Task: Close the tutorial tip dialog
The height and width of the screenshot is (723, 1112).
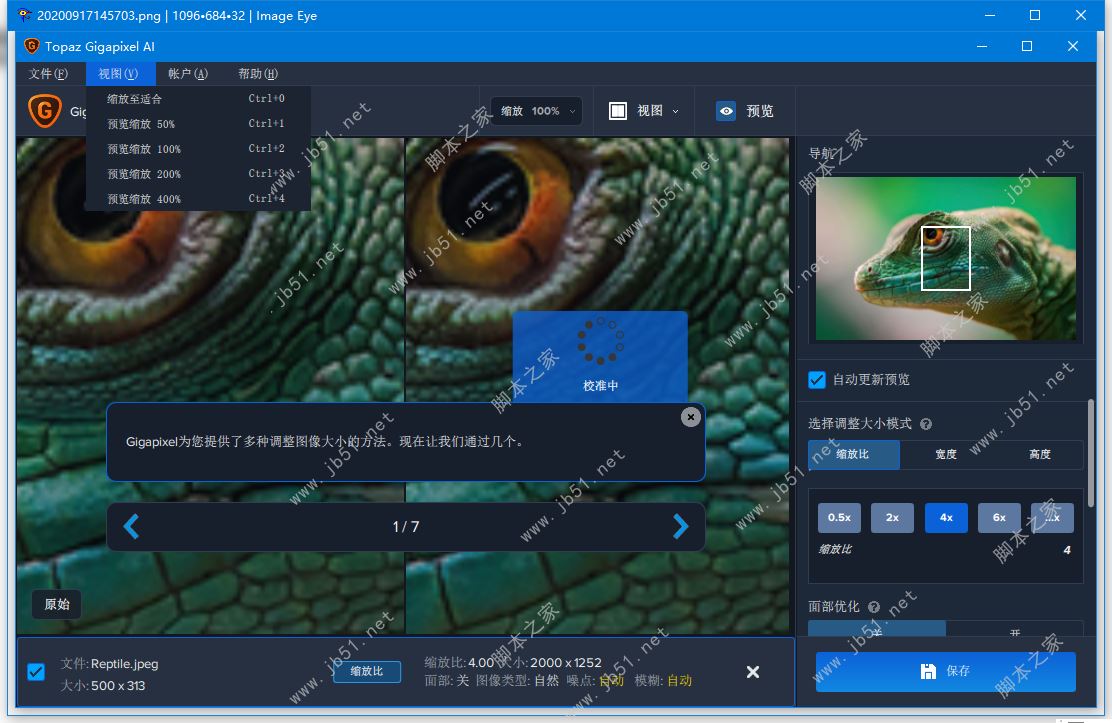Action: coord(690,417)
